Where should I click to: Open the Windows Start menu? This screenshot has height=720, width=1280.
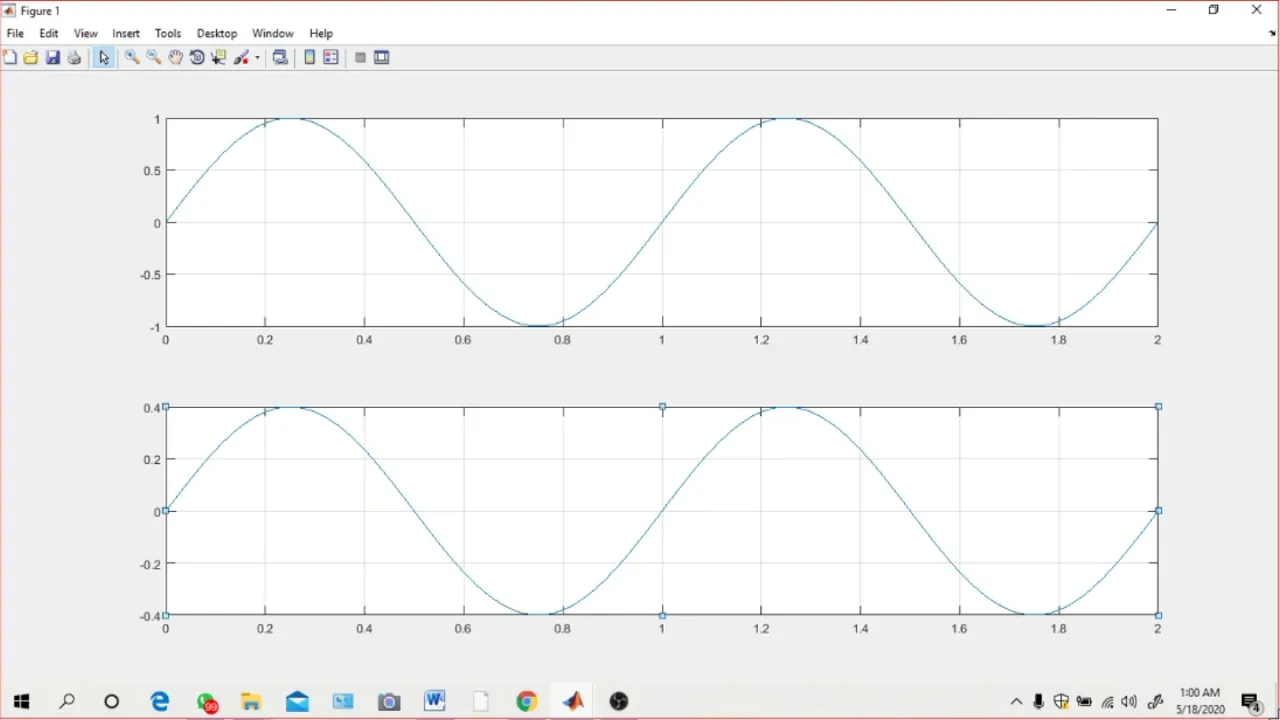click(21, 702)
